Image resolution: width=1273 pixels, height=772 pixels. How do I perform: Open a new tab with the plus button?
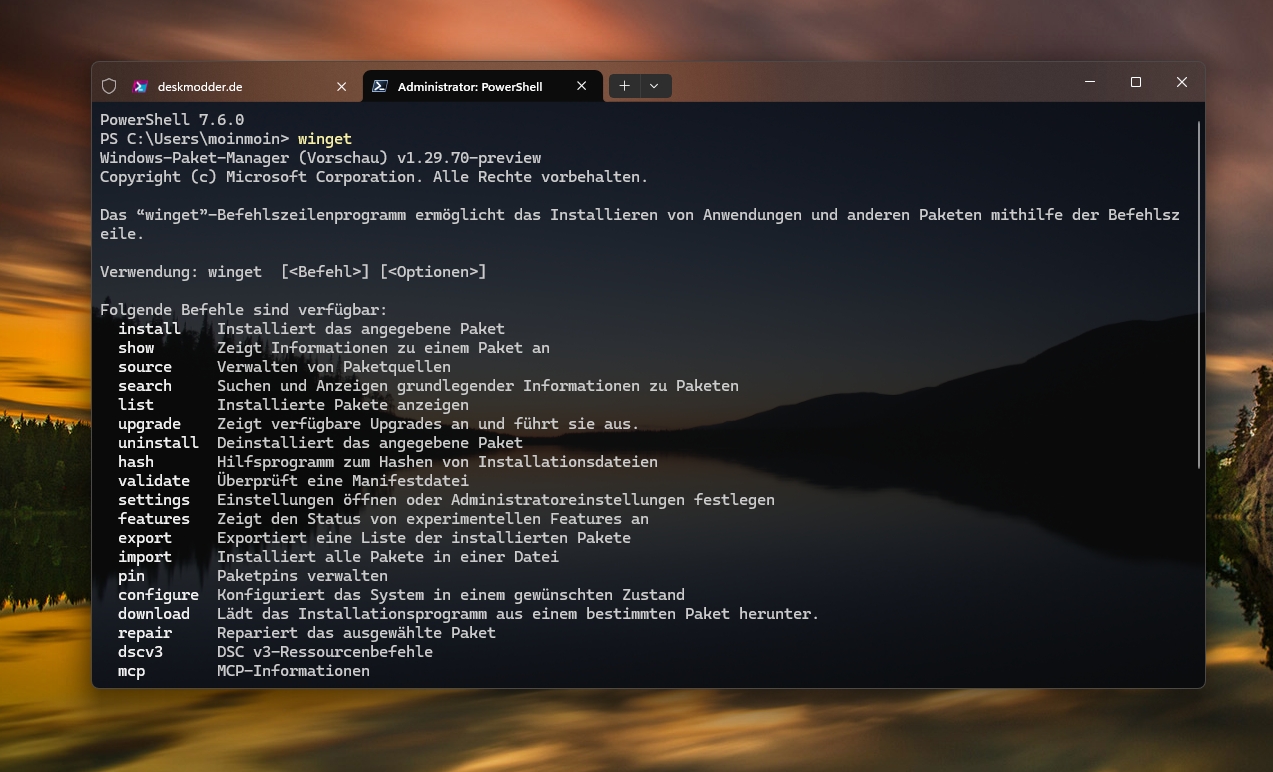624,86
